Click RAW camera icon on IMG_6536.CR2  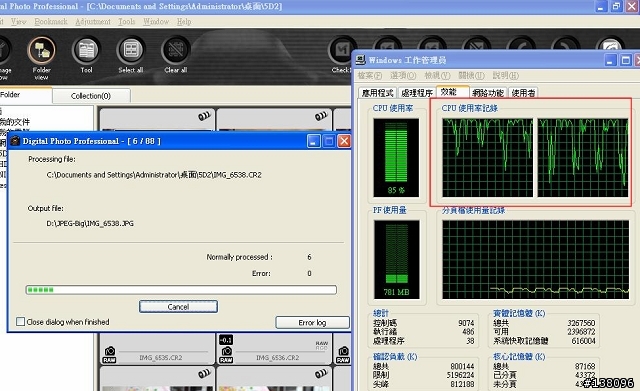coord(226,355)
